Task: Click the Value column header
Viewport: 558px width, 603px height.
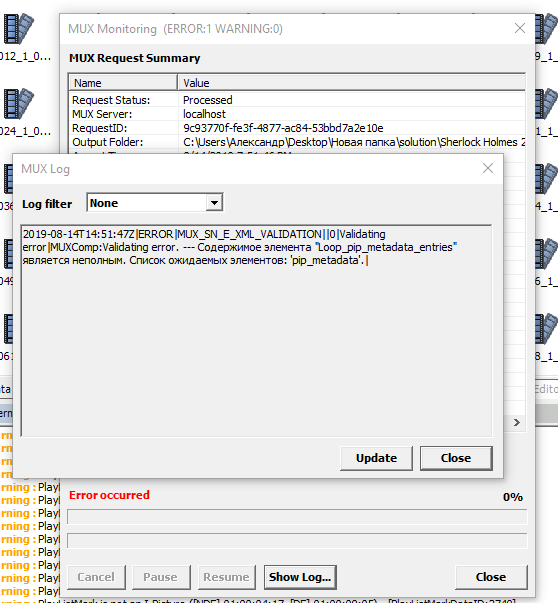Action: (351, 83)
